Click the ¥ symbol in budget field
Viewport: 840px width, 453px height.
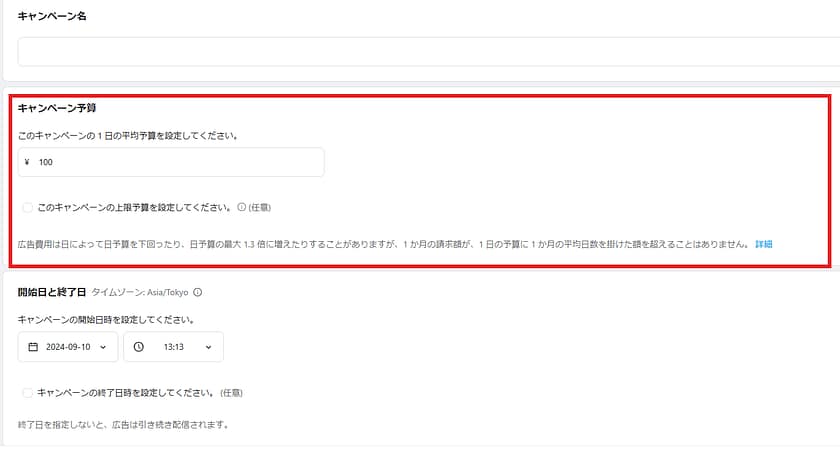tap(27, 162)
